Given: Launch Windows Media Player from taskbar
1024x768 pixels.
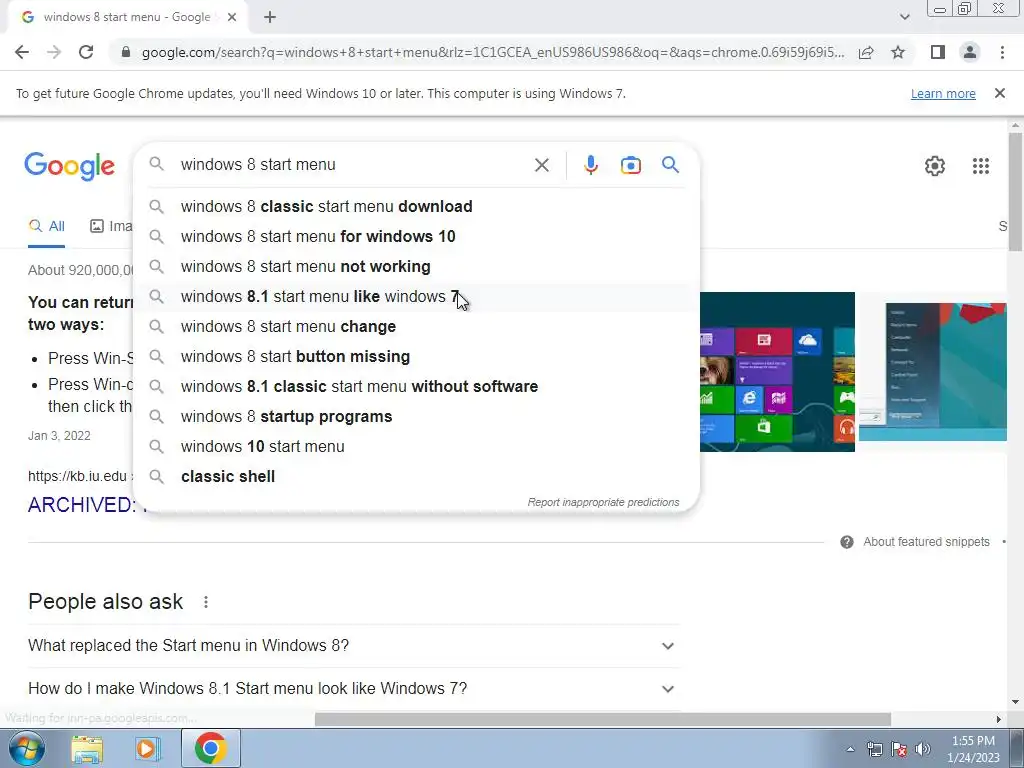Looking at the screenshot, I should (148, 748).
